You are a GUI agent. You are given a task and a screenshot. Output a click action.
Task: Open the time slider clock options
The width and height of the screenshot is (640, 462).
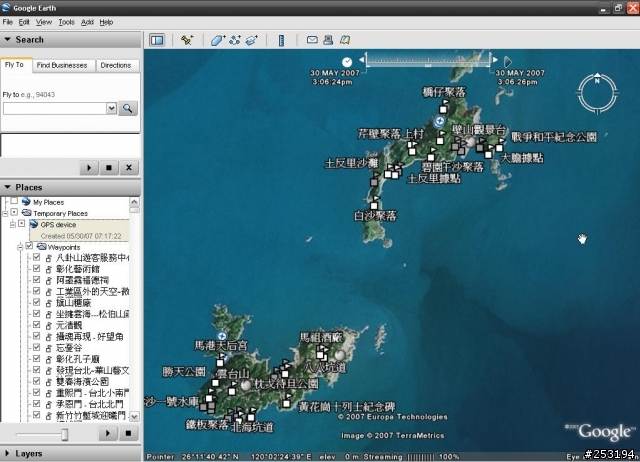347,62
